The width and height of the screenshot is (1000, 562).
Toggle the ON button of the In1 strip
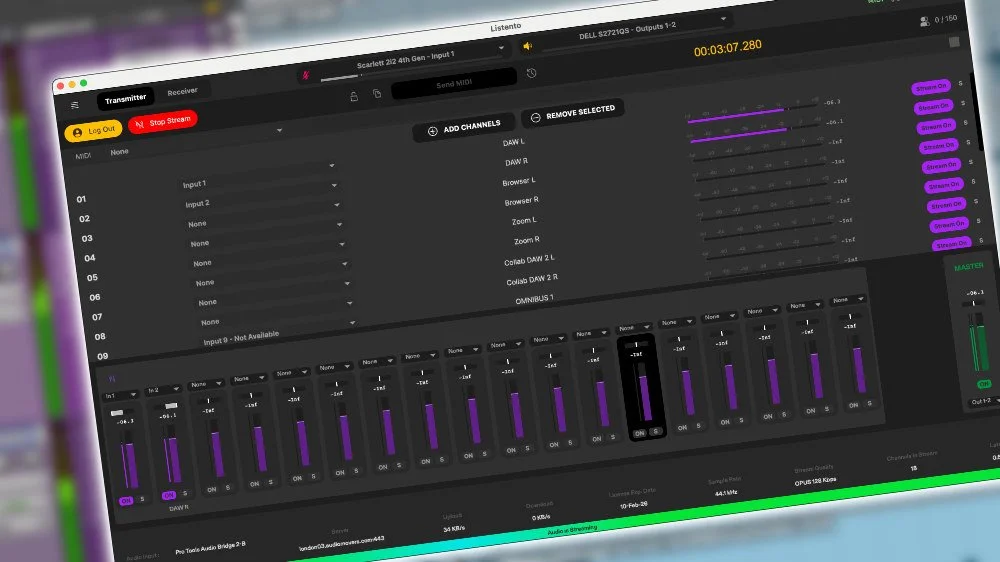(x=126, y=501)
